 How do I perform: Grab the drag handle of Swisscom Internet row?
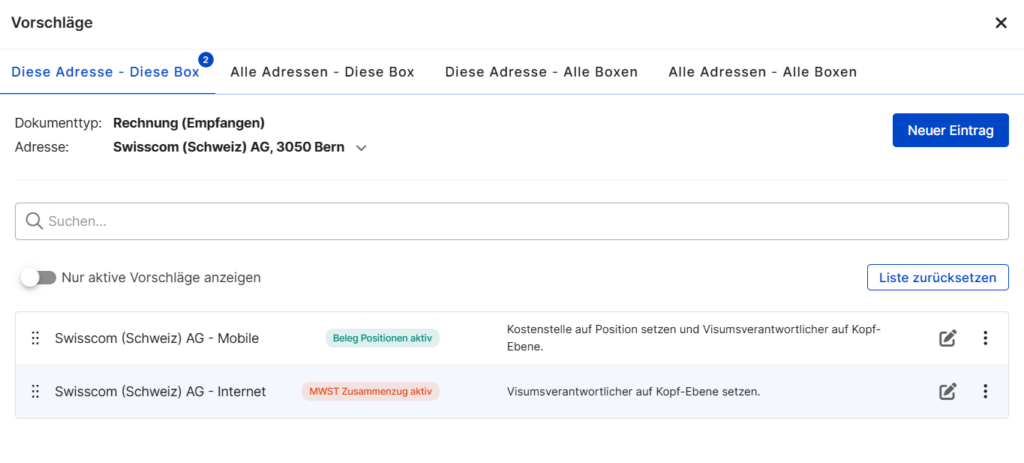[x=35, y=391]
